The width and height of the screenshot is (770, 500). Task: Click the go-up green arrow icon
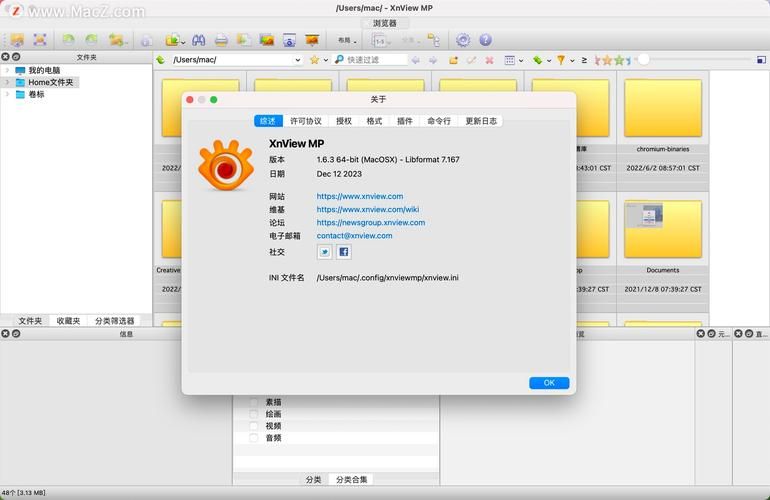click(161, 59)
